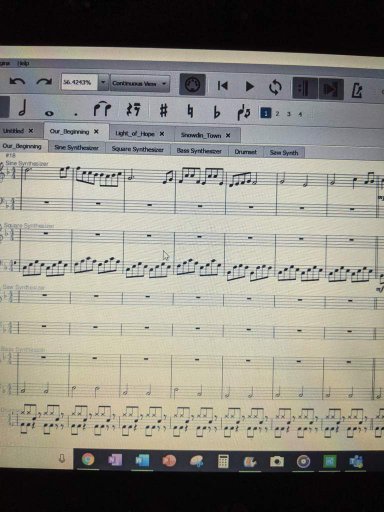384x512 pixels.
Task: Open Google Chrome from the taskbar
Action: tap(88, 459)
